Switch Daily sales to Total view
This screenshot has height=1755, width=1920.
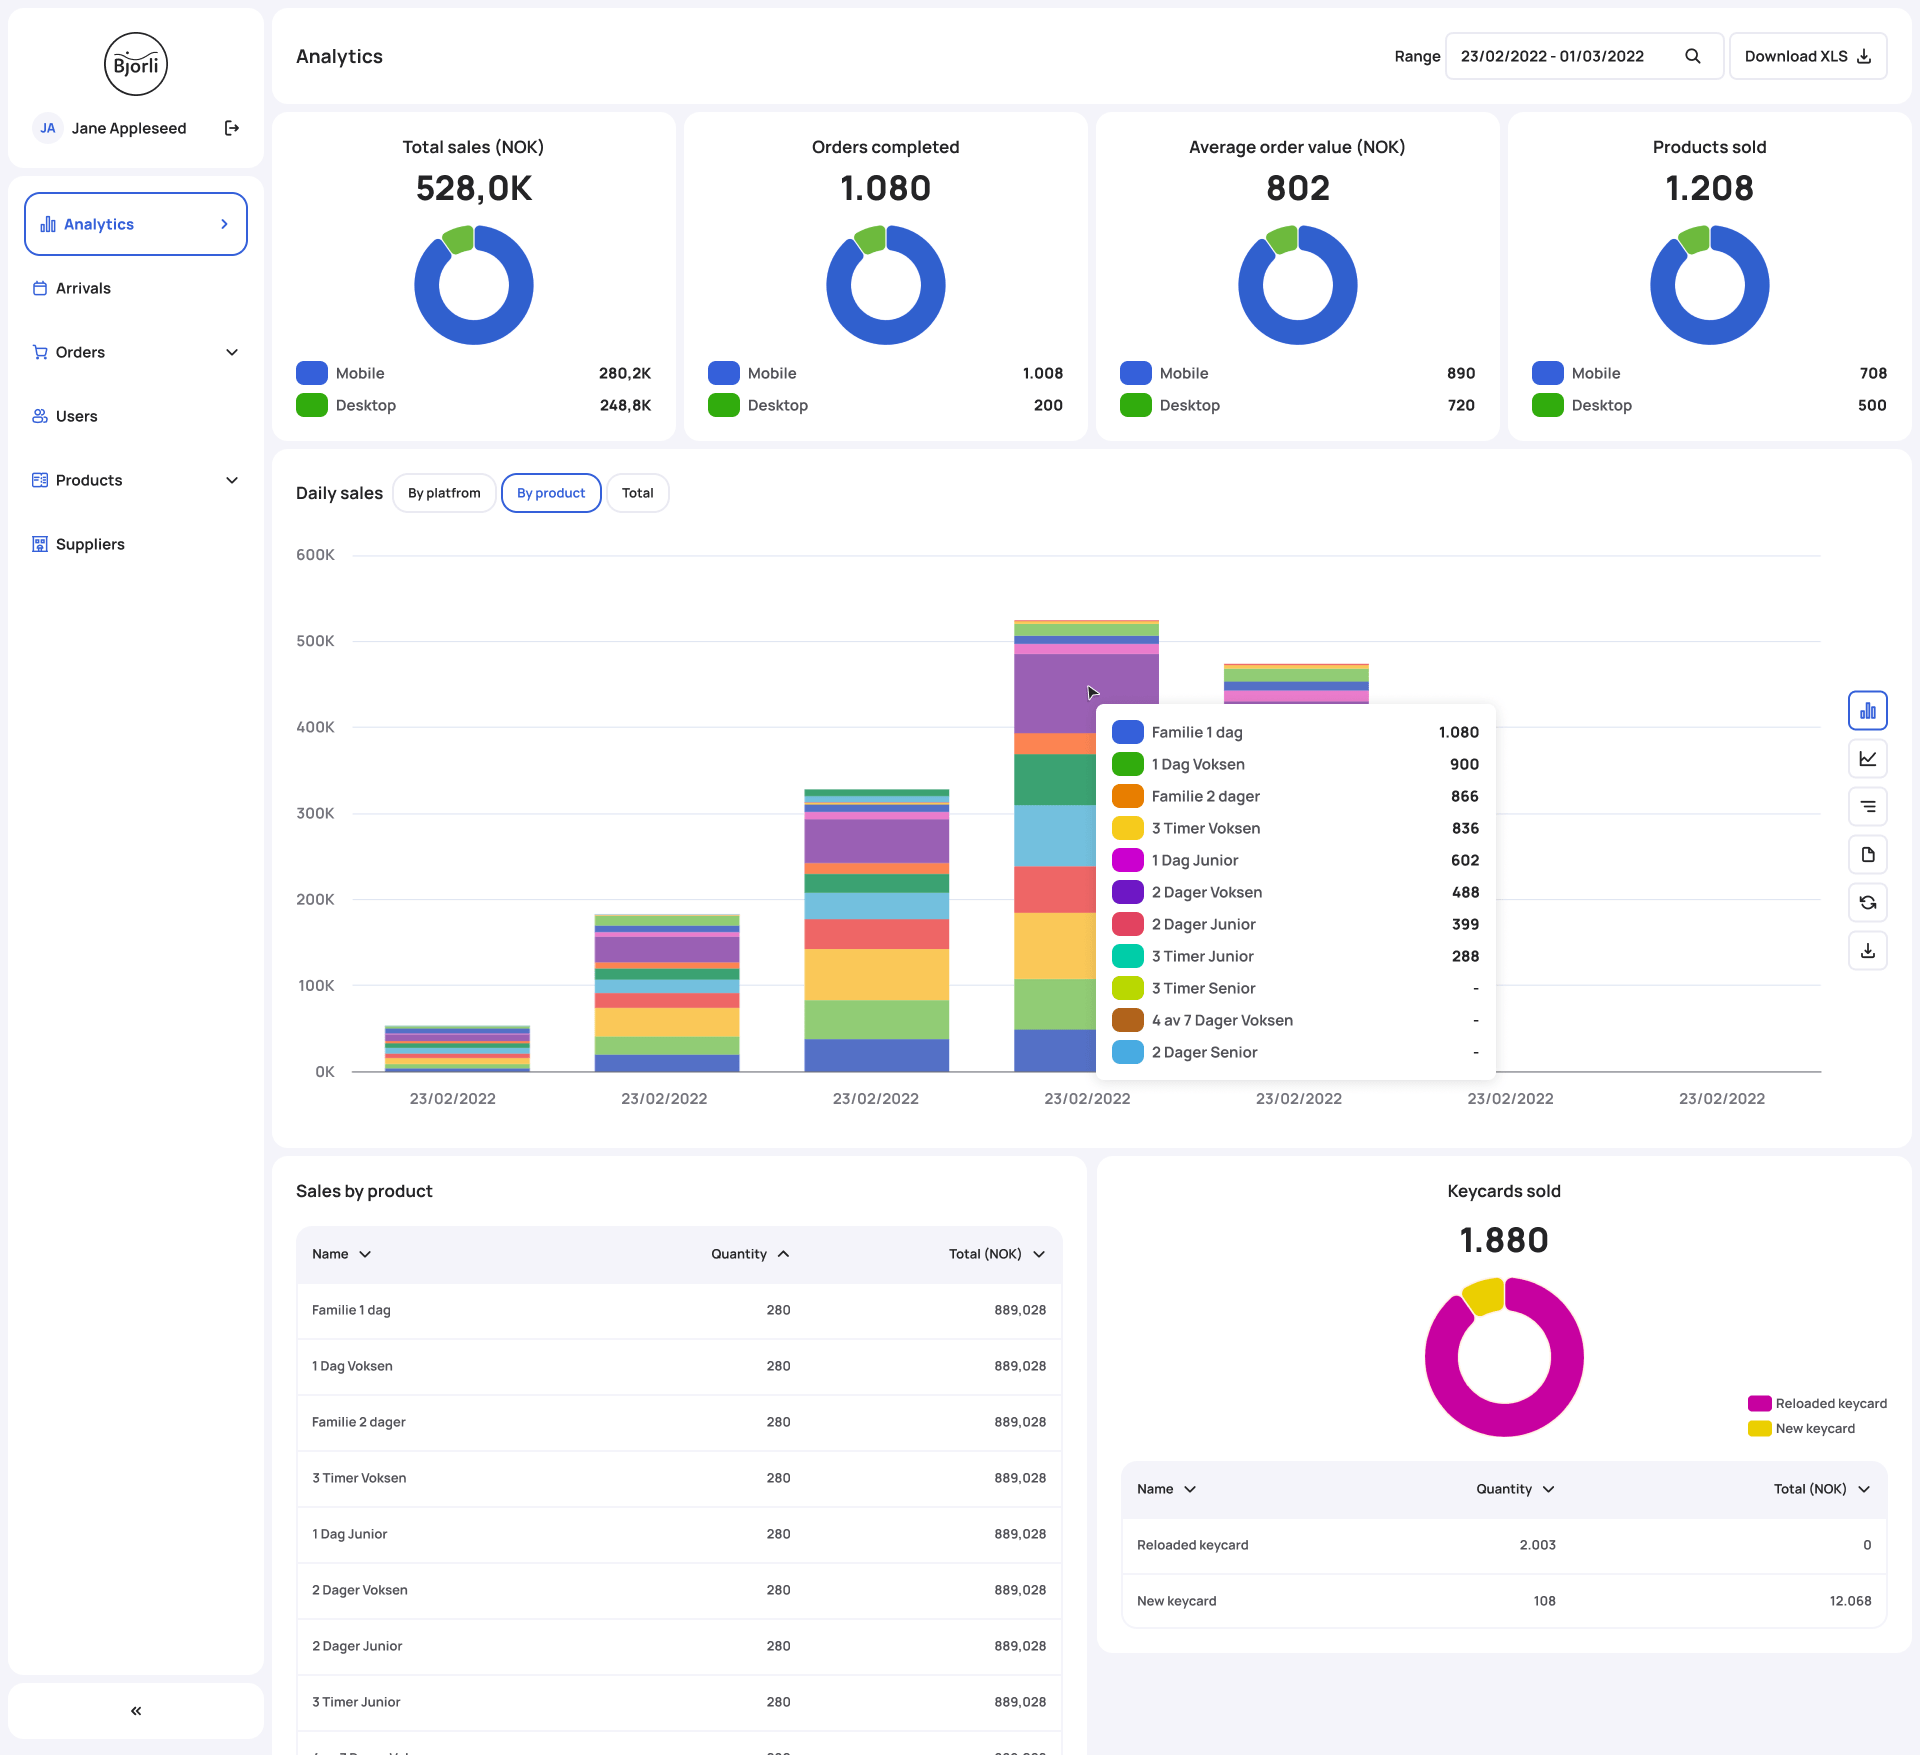(x=637, y=493)
